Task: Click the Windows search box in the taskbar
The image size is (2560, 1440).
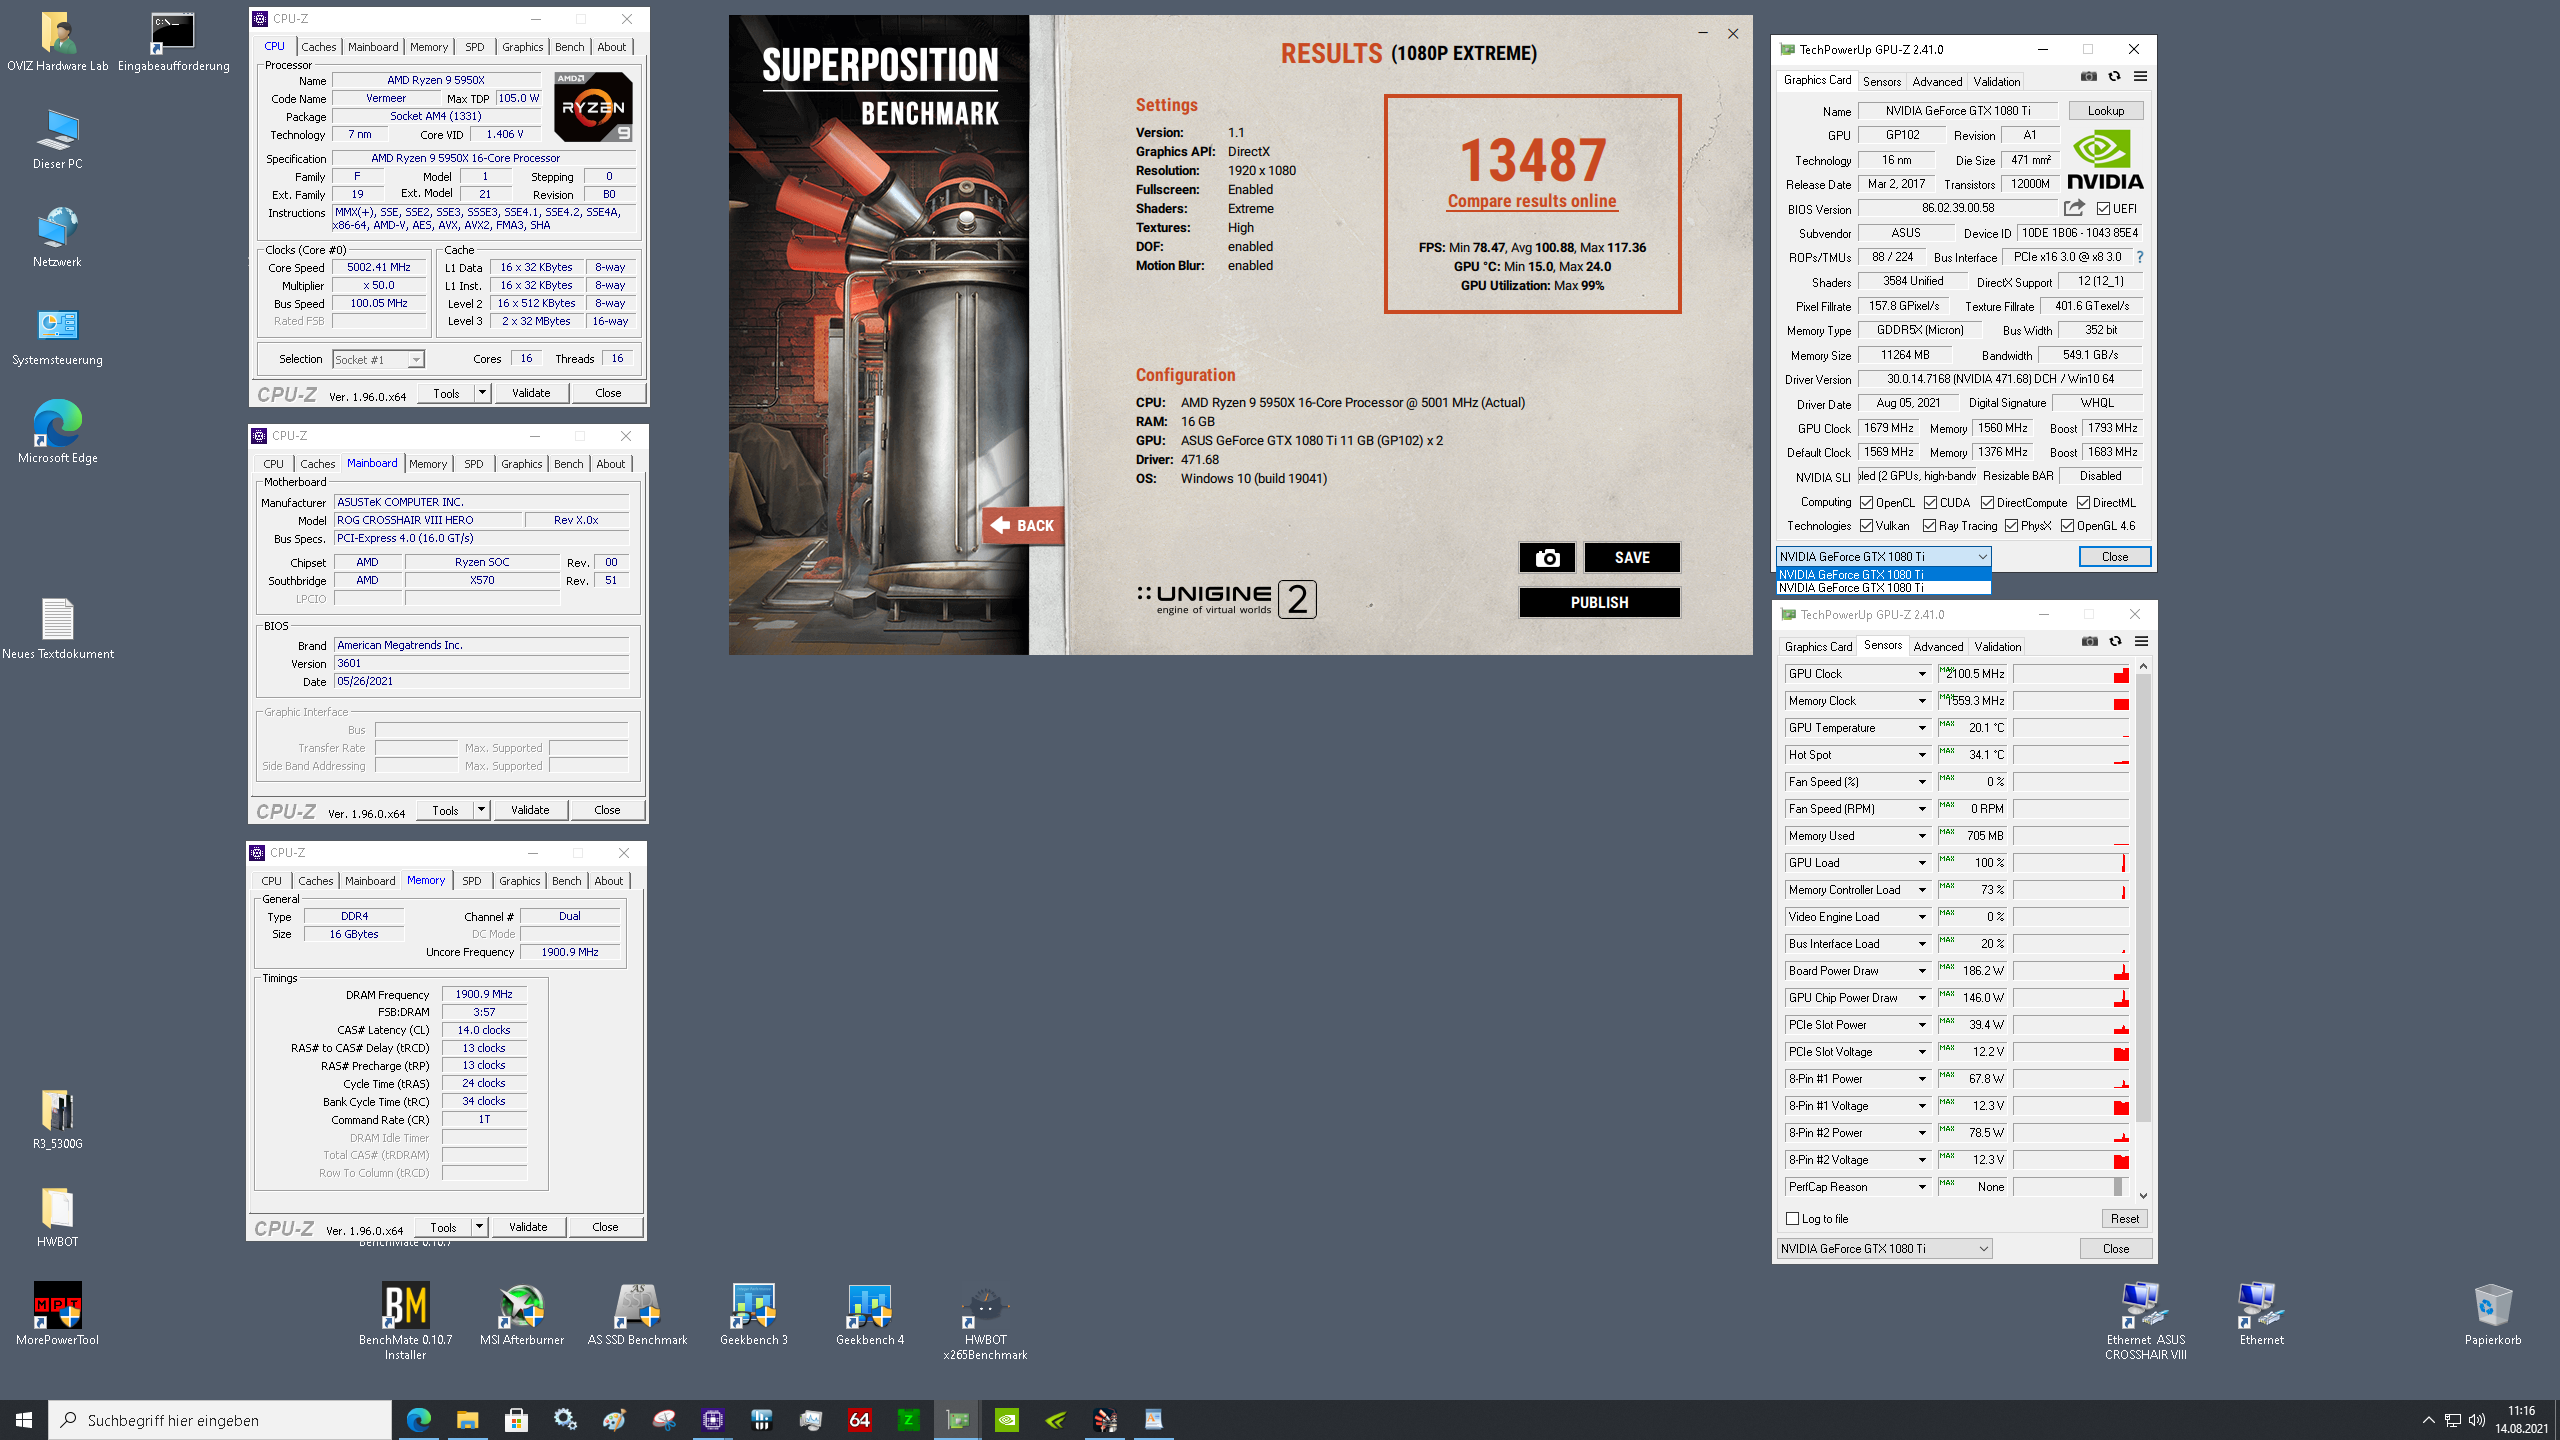Action: (220, 1420)
